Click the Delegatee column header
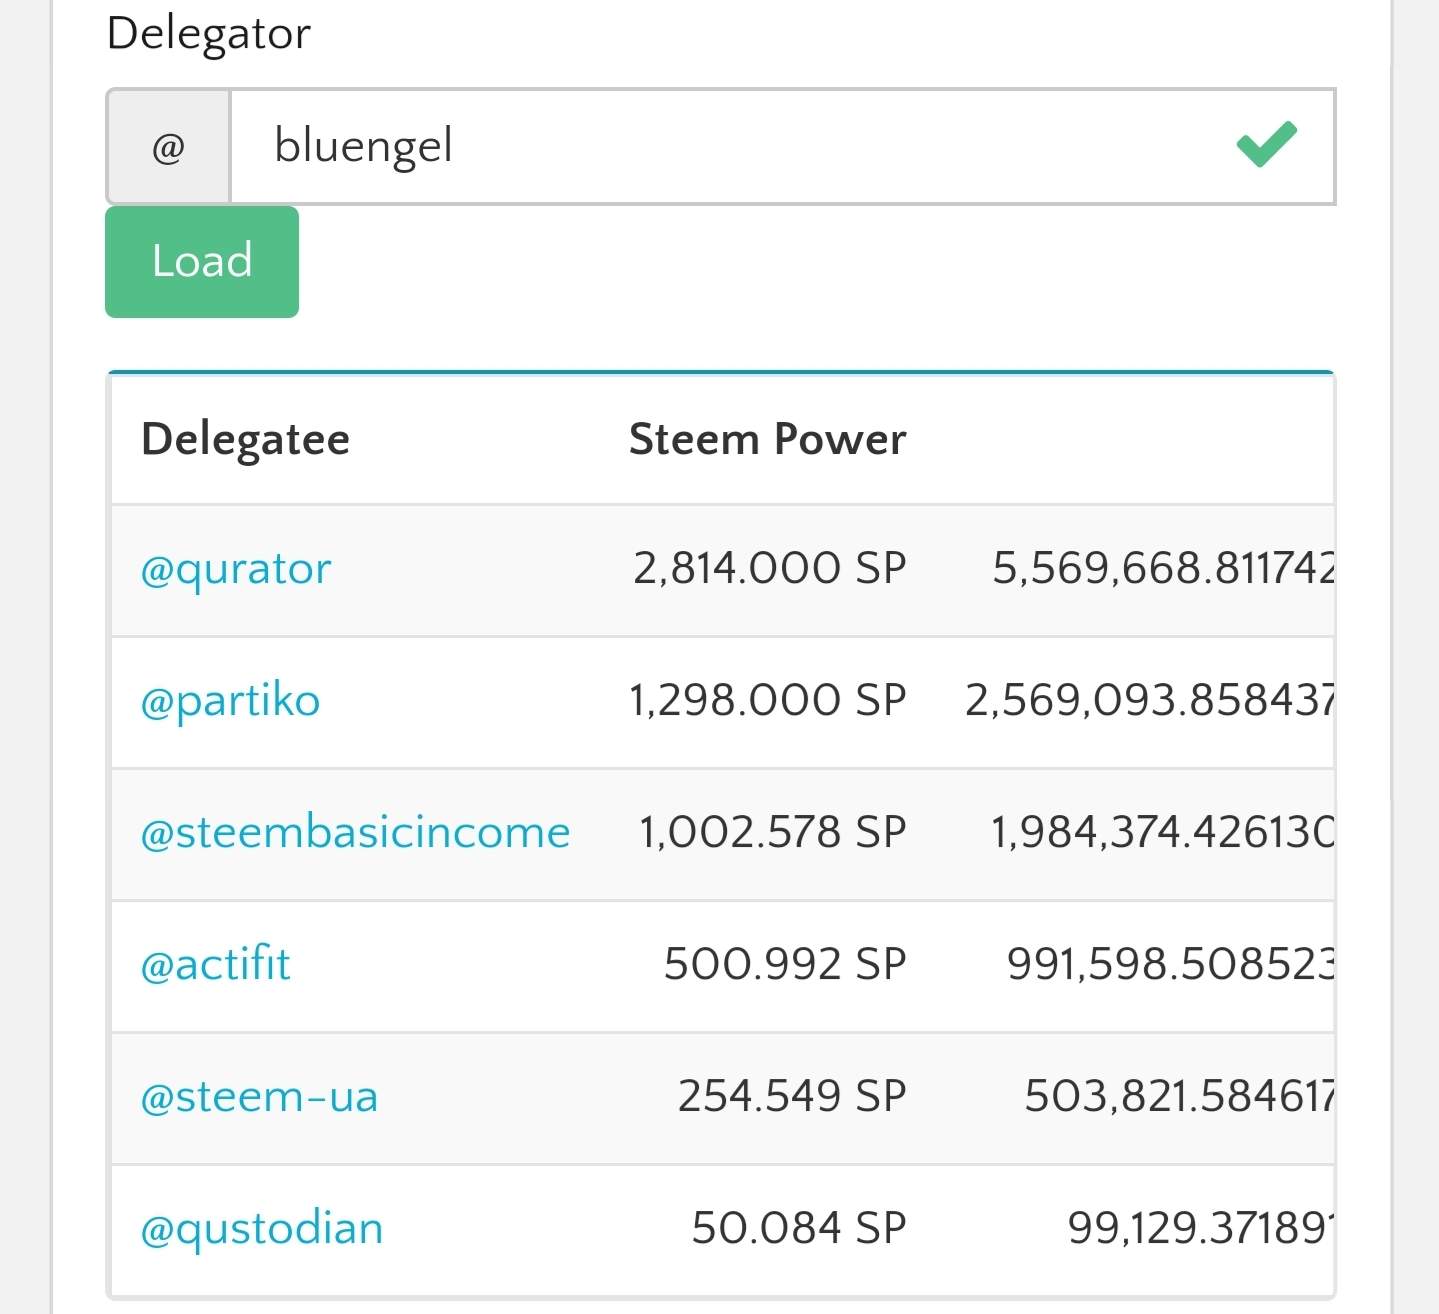 (x=246, y=439)
